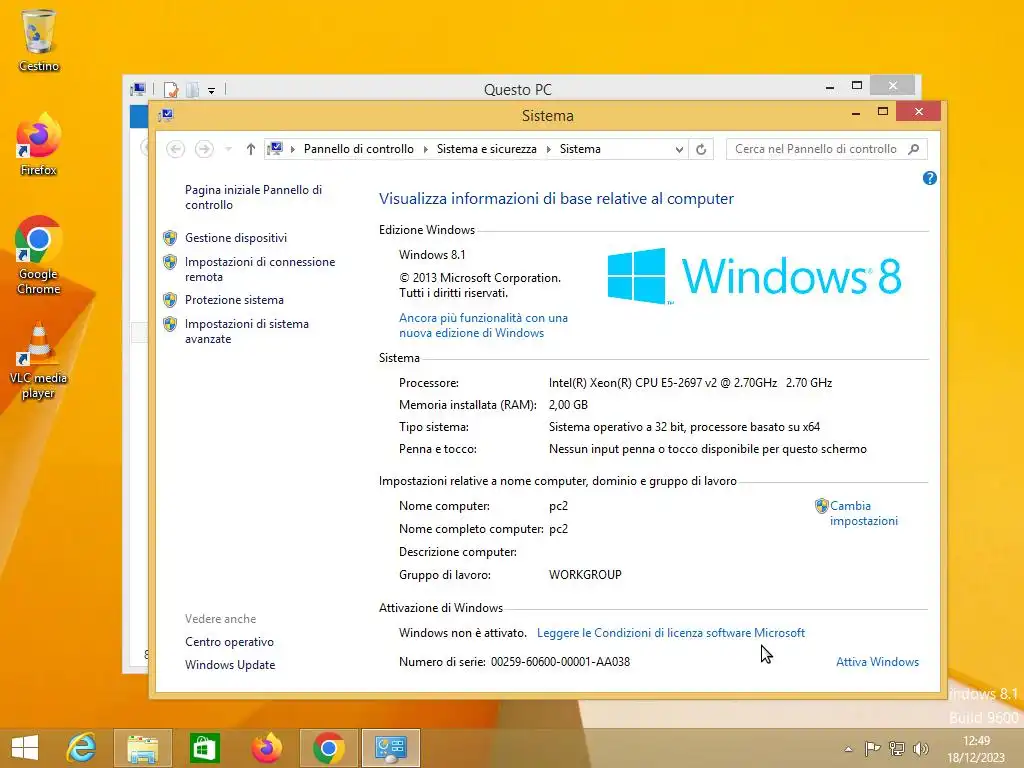Click Ancora più funzionalità con una nuova edizione link
1024x768 pixels.
tap(483, 325)
